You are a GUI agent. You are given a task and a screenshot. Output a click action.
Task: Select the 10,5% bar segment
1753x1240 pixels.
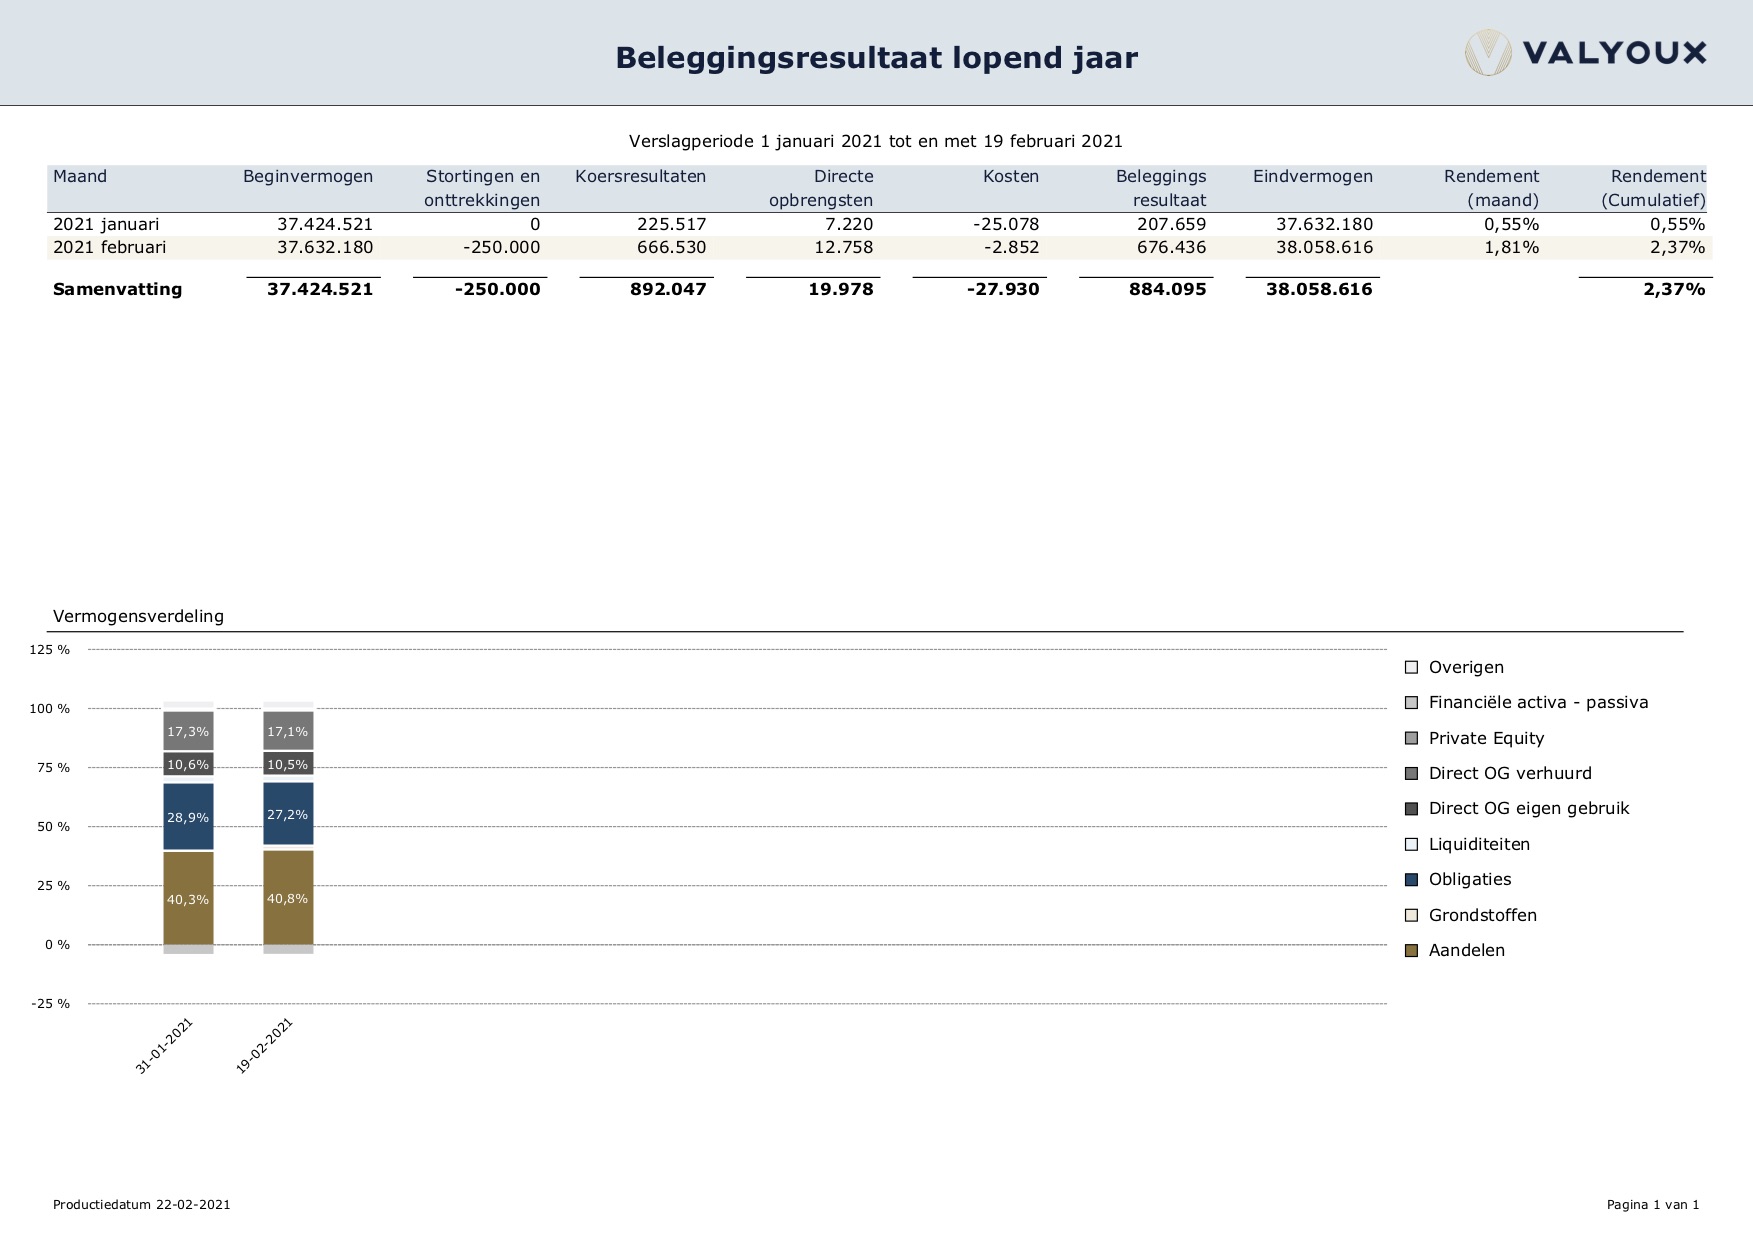[x=288, y=764]
